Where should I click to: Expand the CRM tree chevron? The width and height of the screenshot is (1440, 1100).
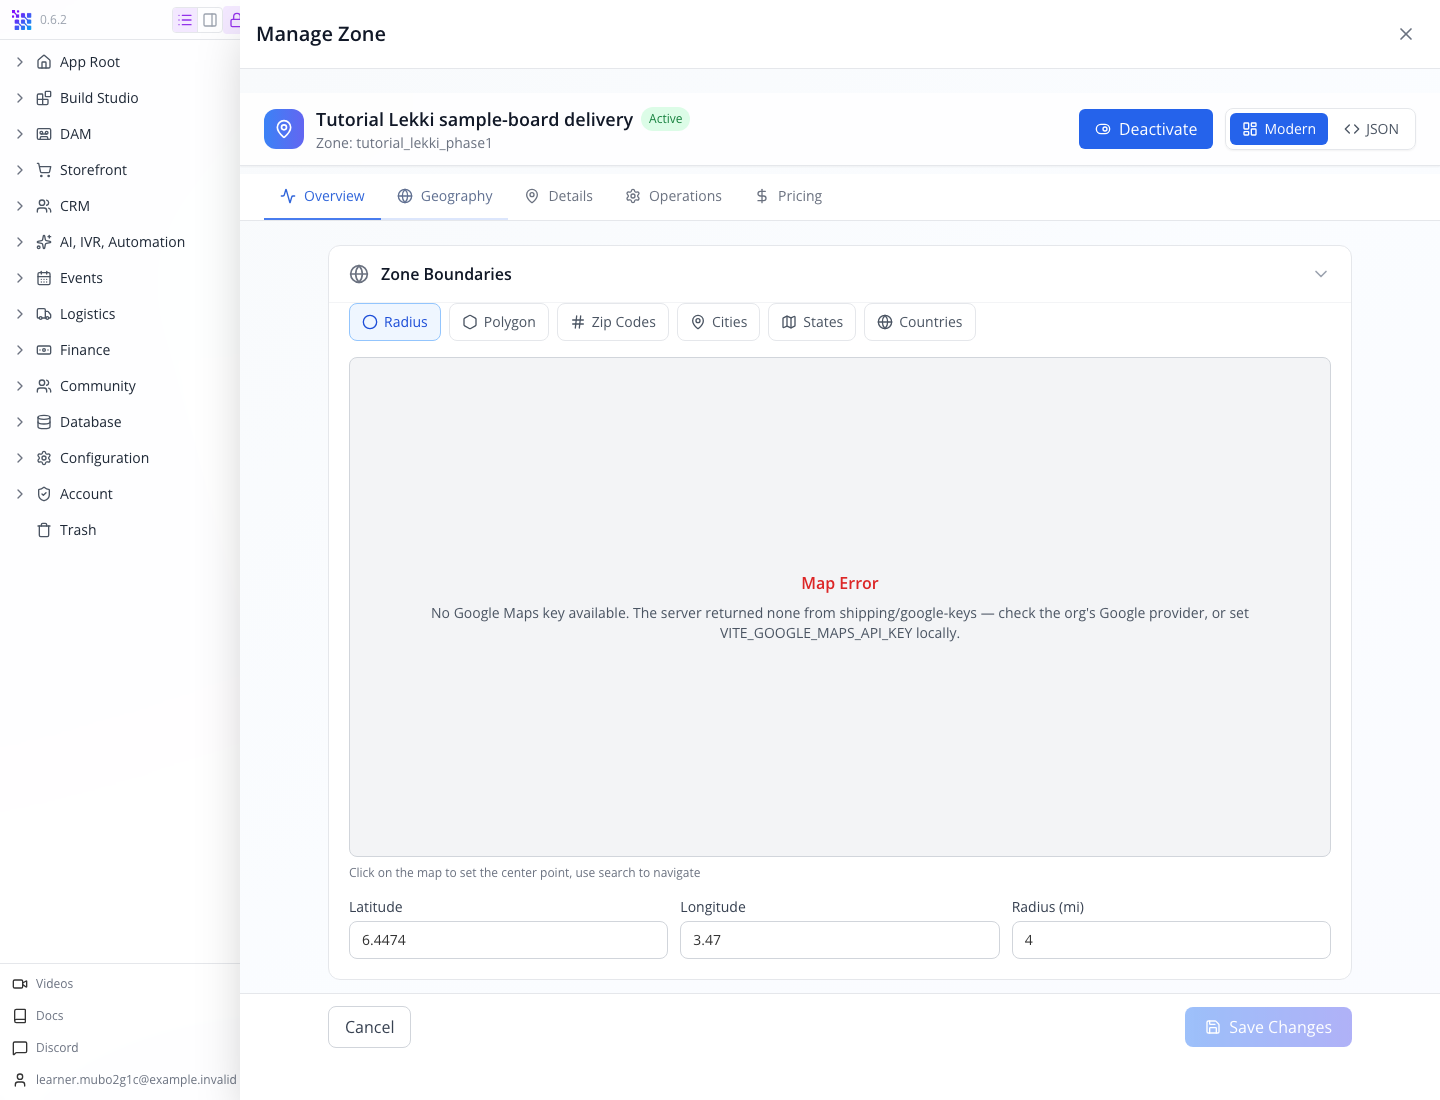(x=20, y=206)
